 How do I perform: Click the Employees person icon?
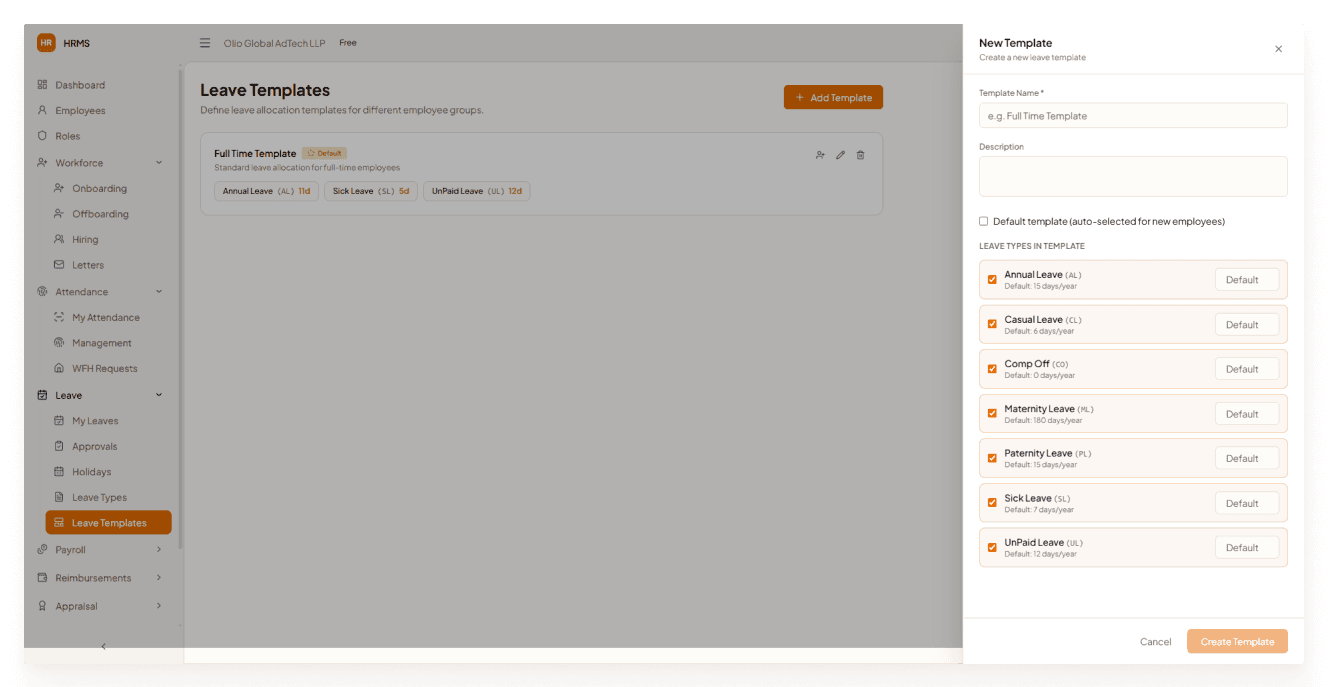coord(42,110)
